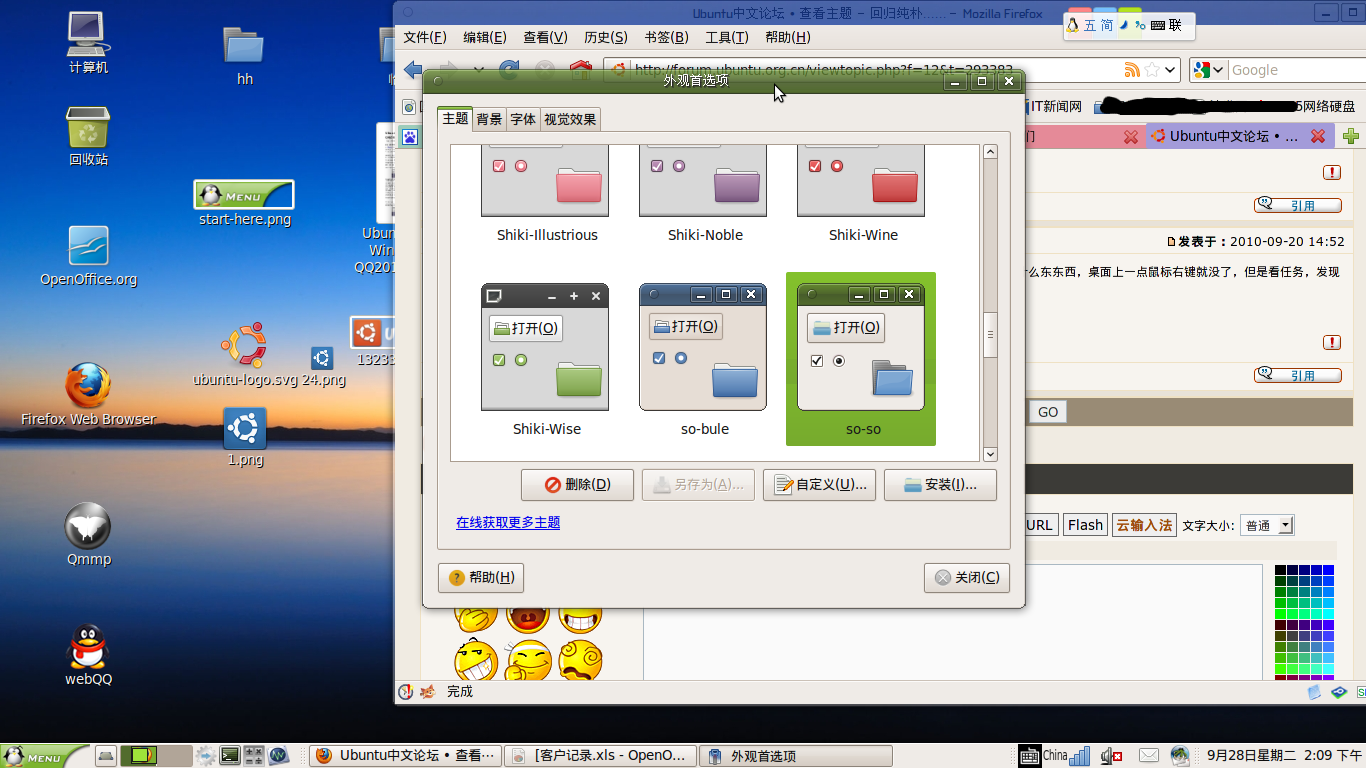Screen dimensions: 1366x768
Task: Click the 删除(D) button
Action: point(577,485)
